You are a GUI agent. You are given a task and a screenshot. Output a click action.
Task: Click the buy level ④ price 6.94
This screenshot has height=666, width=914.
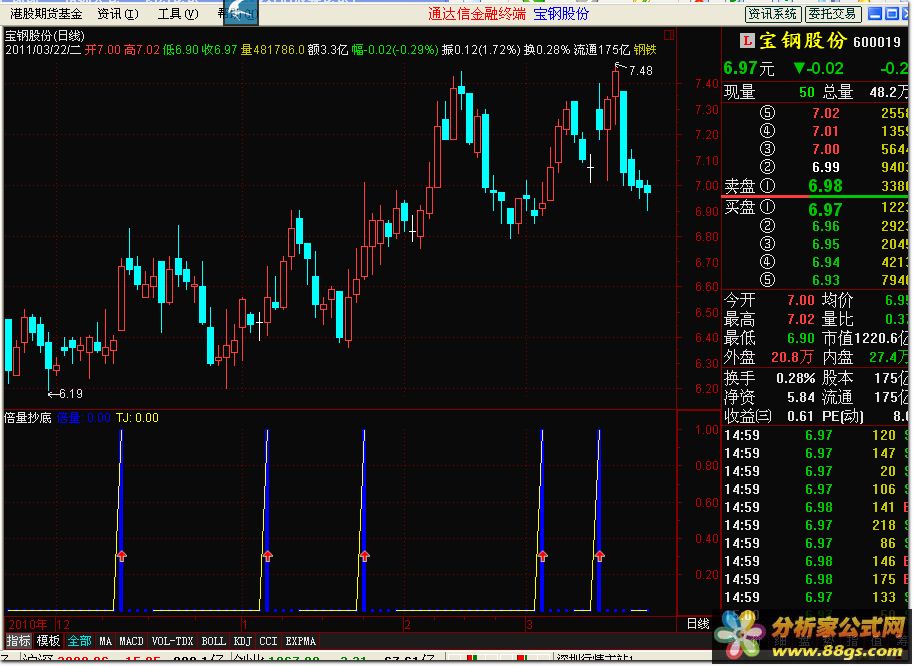tap(825, 262)
